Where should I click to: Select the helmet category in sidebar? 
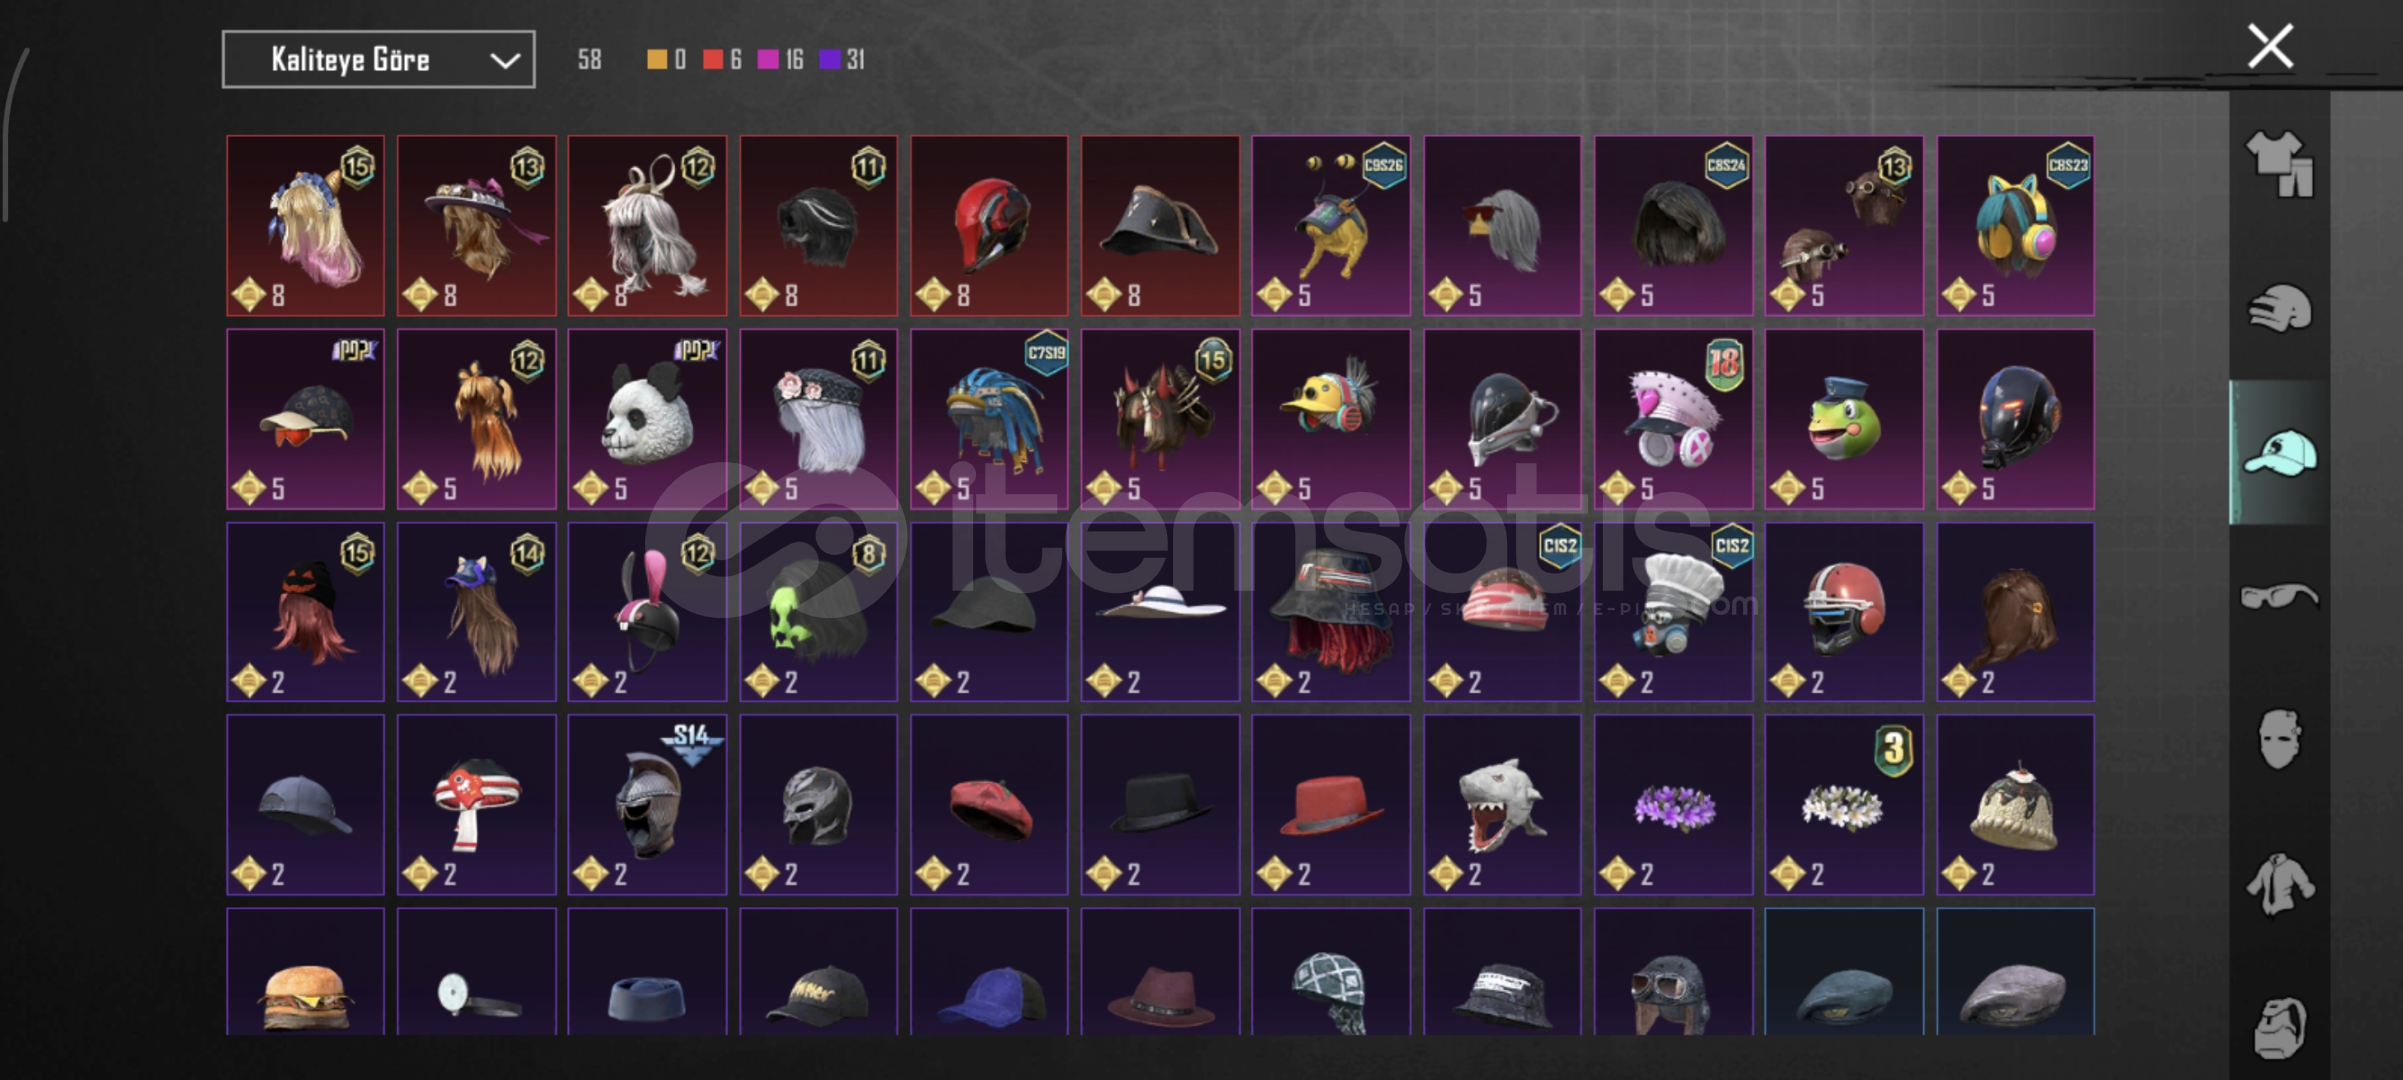(x=2280, y=307)
